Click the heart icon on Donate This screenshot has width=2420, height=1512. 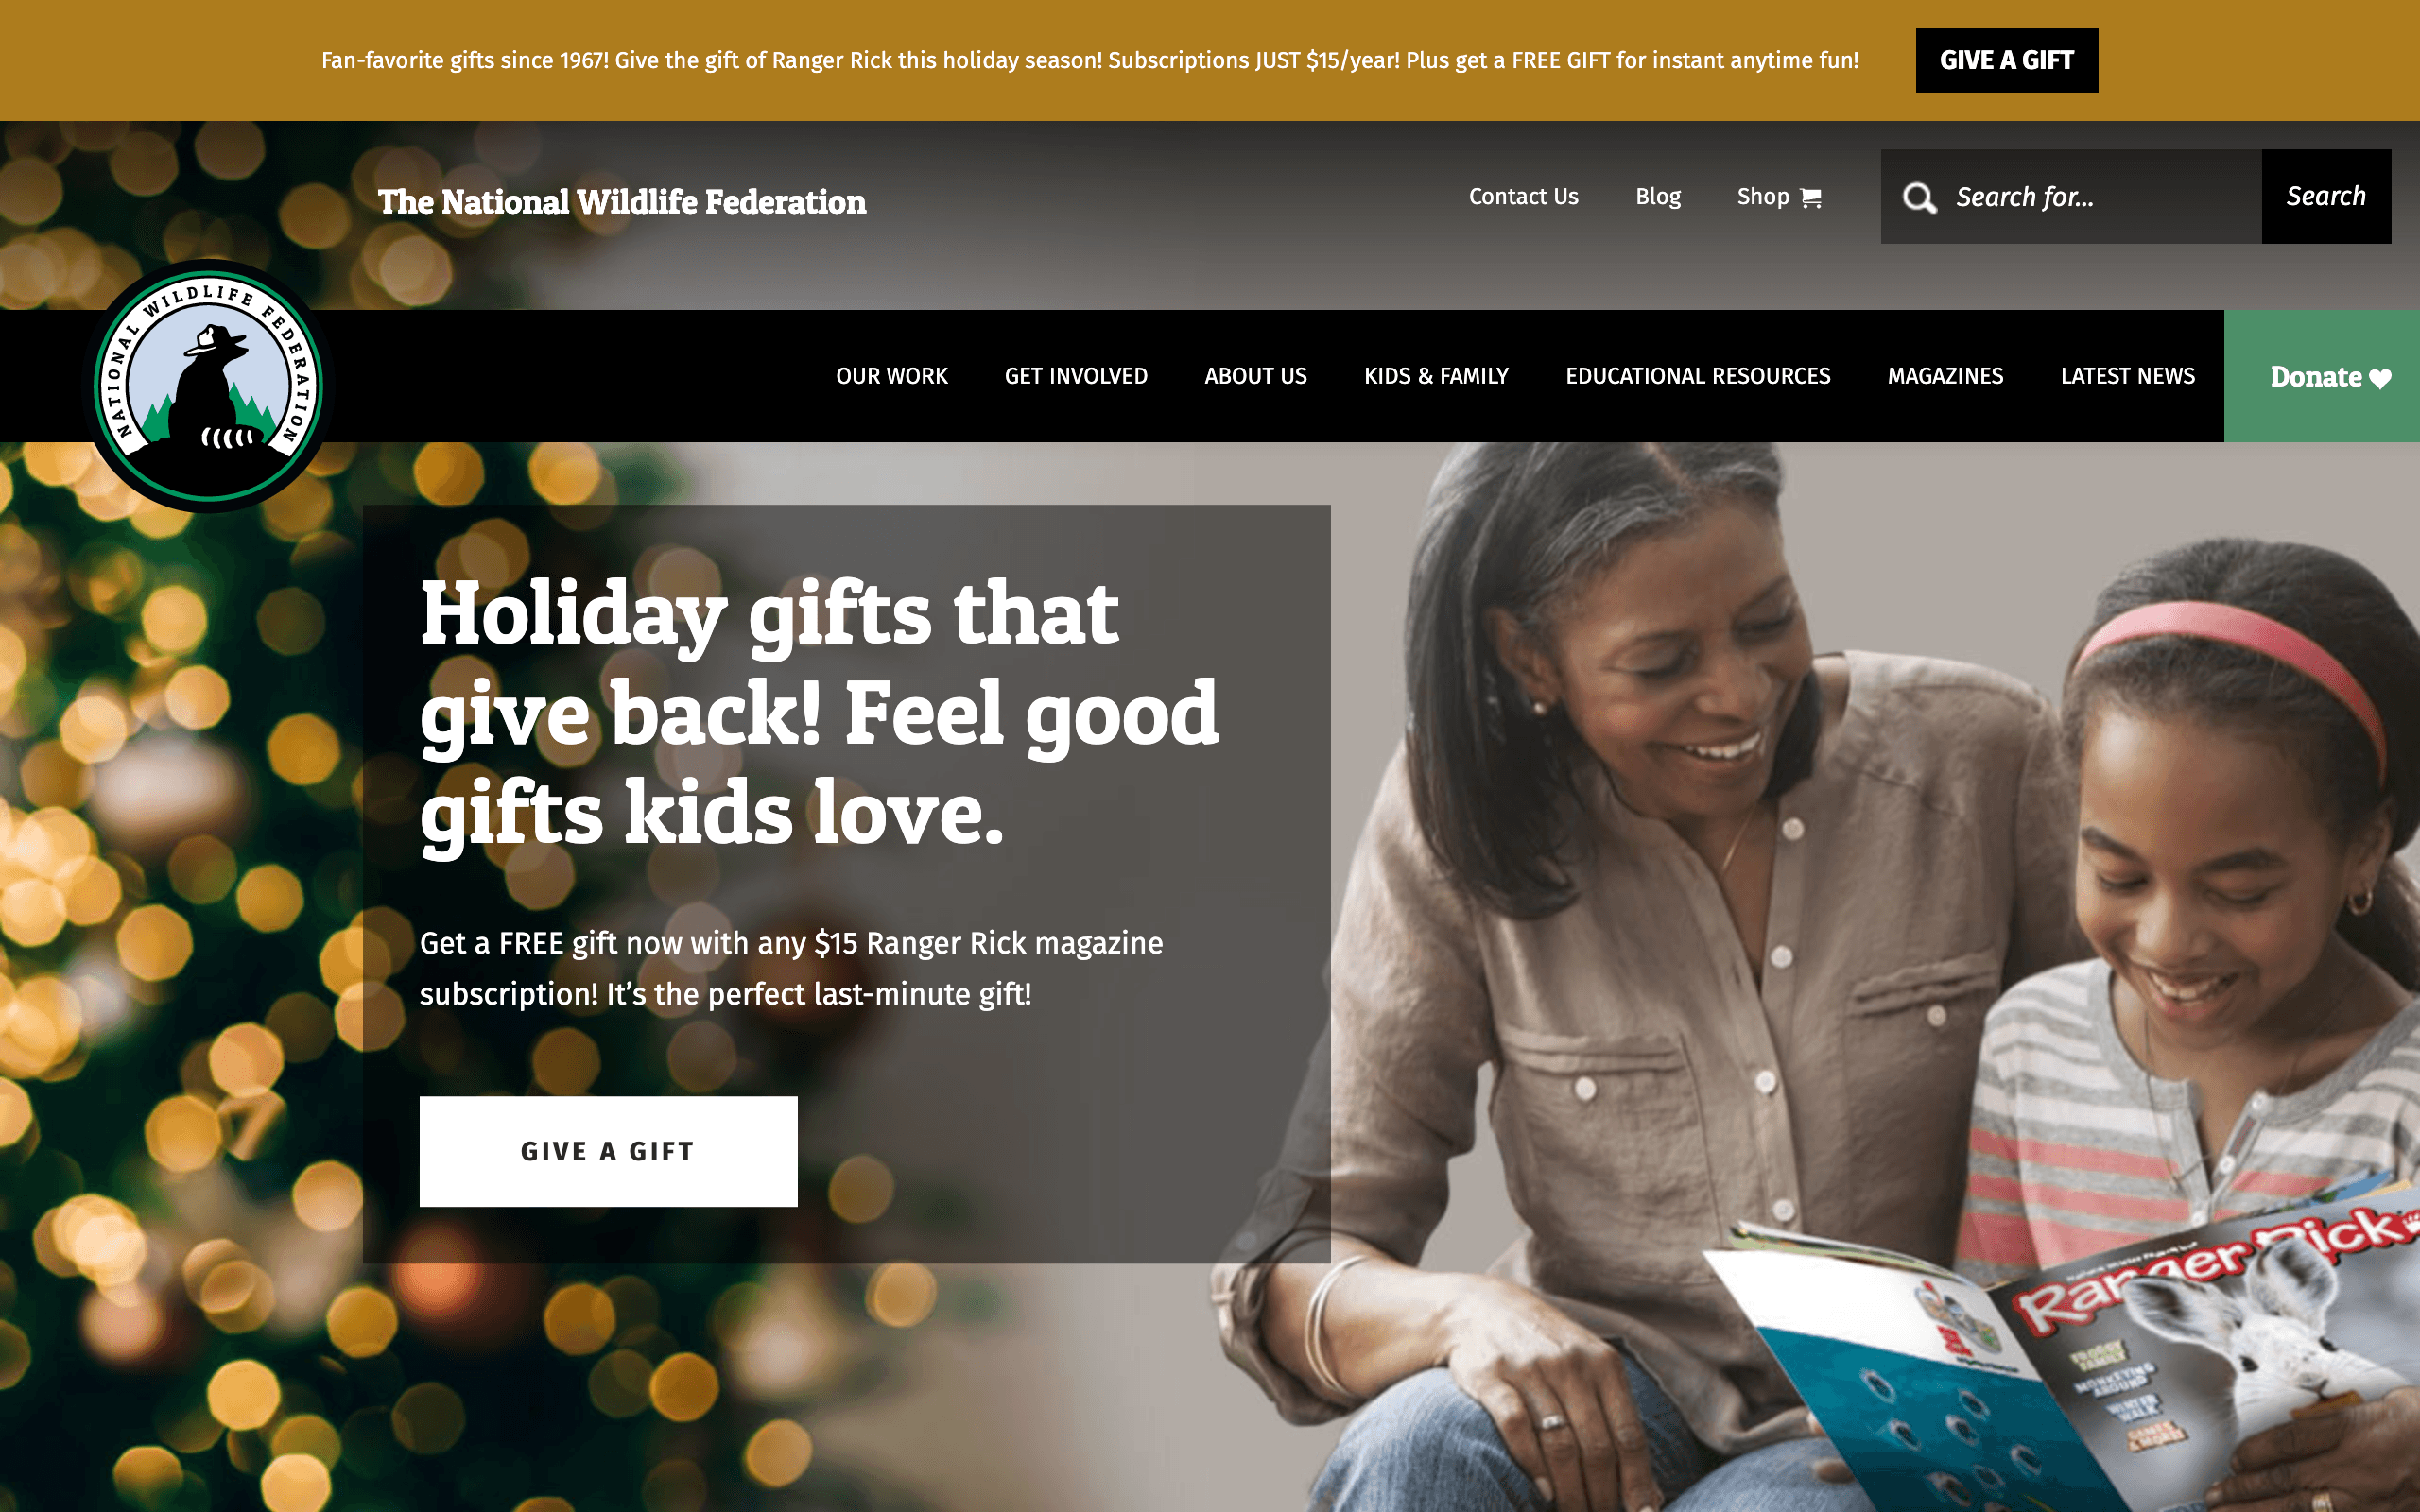point(2380,378)
